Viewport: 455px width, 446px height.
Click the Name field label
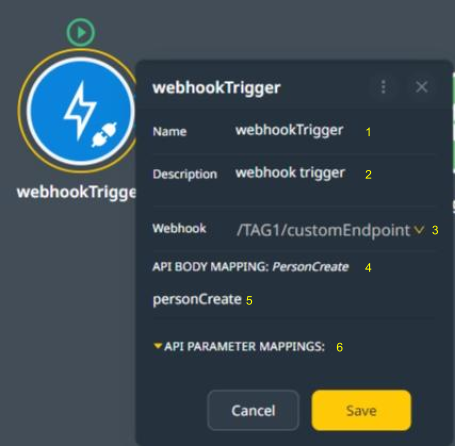(170, 131)
